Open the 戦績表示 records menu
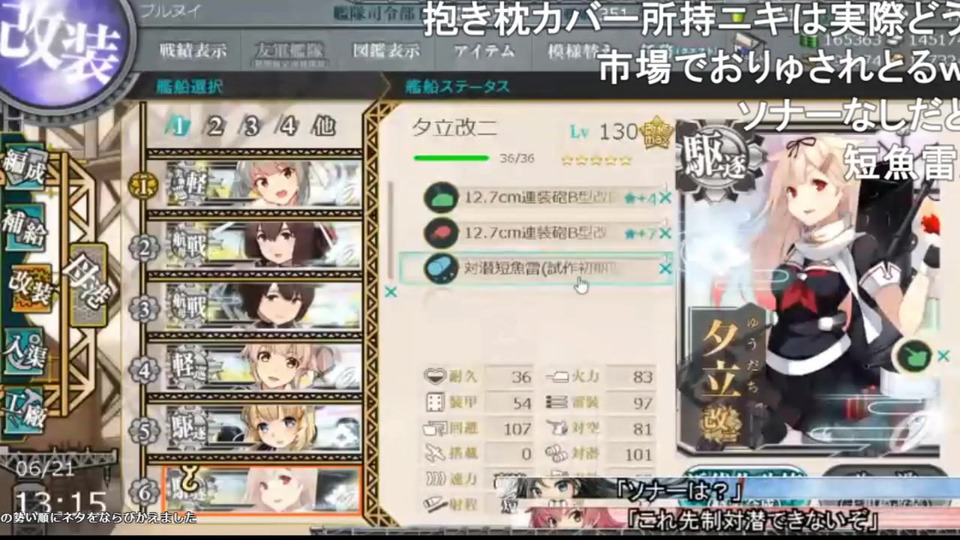The width and height of the screenshot is (960, 540). [193, 51]
